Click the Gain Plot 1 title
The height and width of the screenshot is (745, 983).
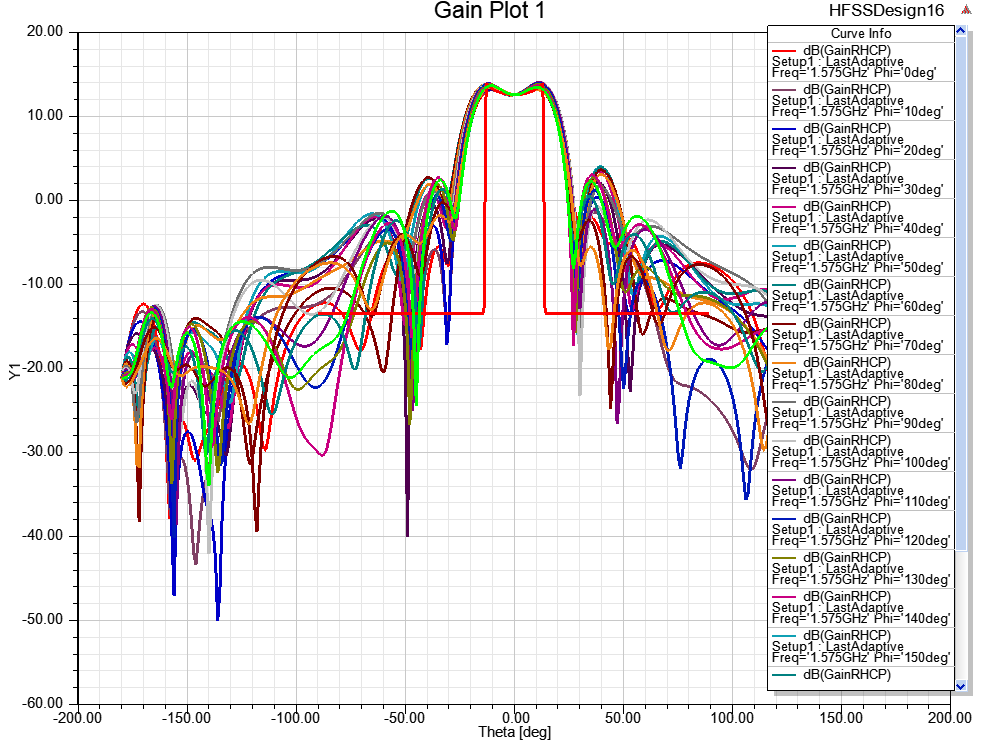[490, 10]
